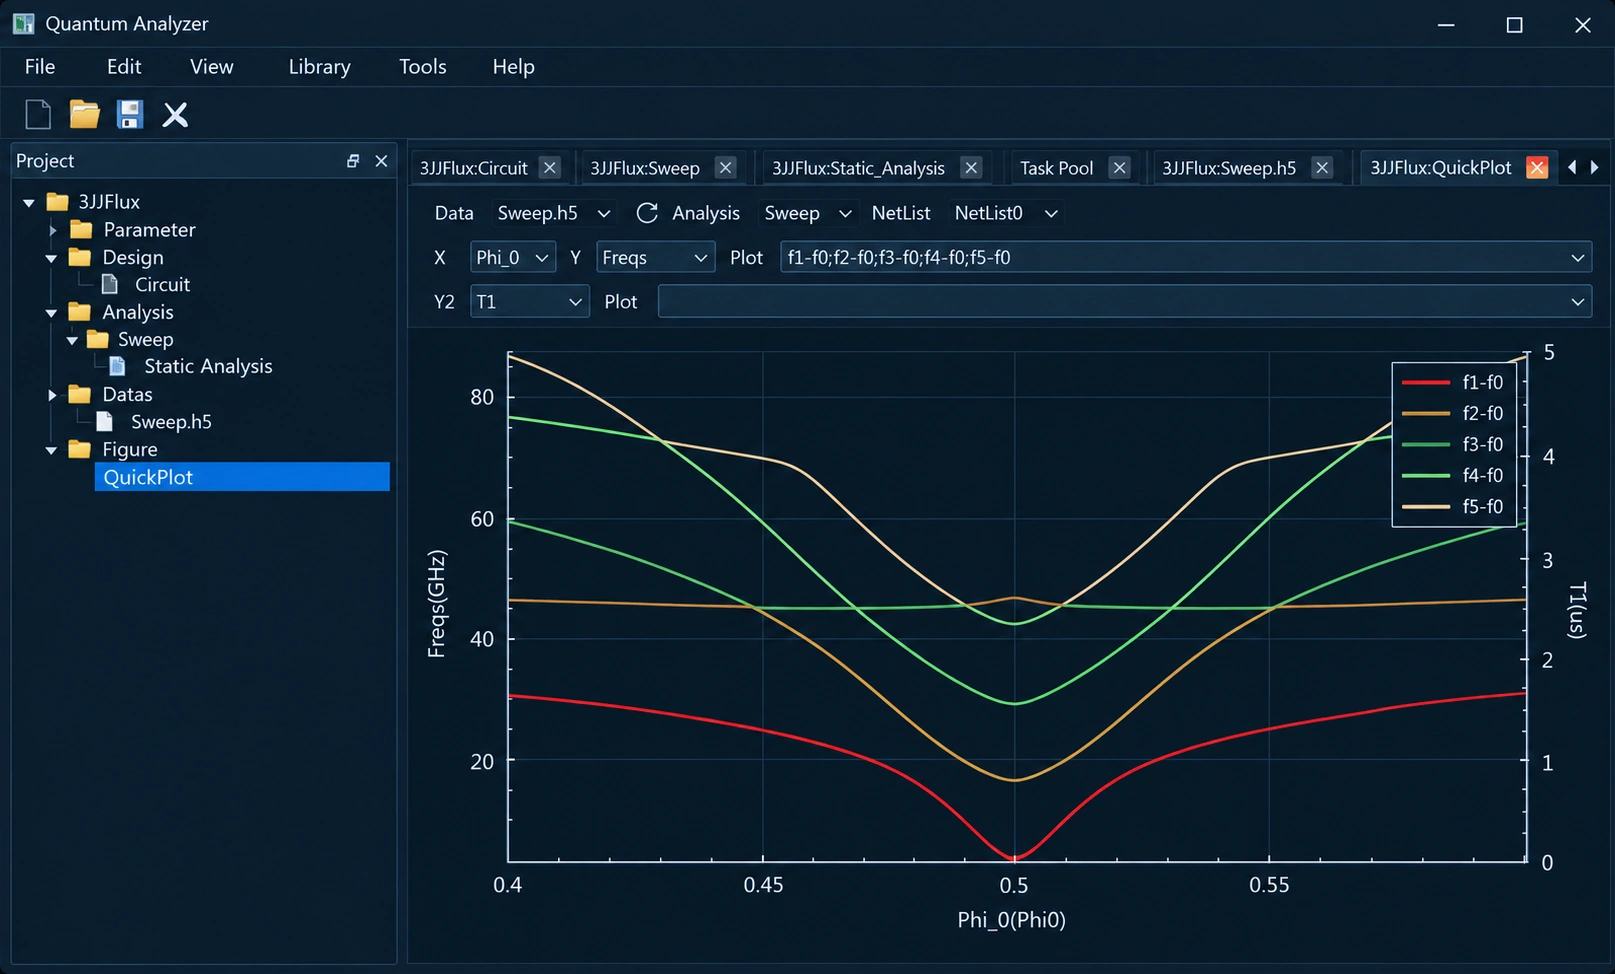Close the 3JJFlux:Circuit tab
1615x974 pixels.
(550, 168)
